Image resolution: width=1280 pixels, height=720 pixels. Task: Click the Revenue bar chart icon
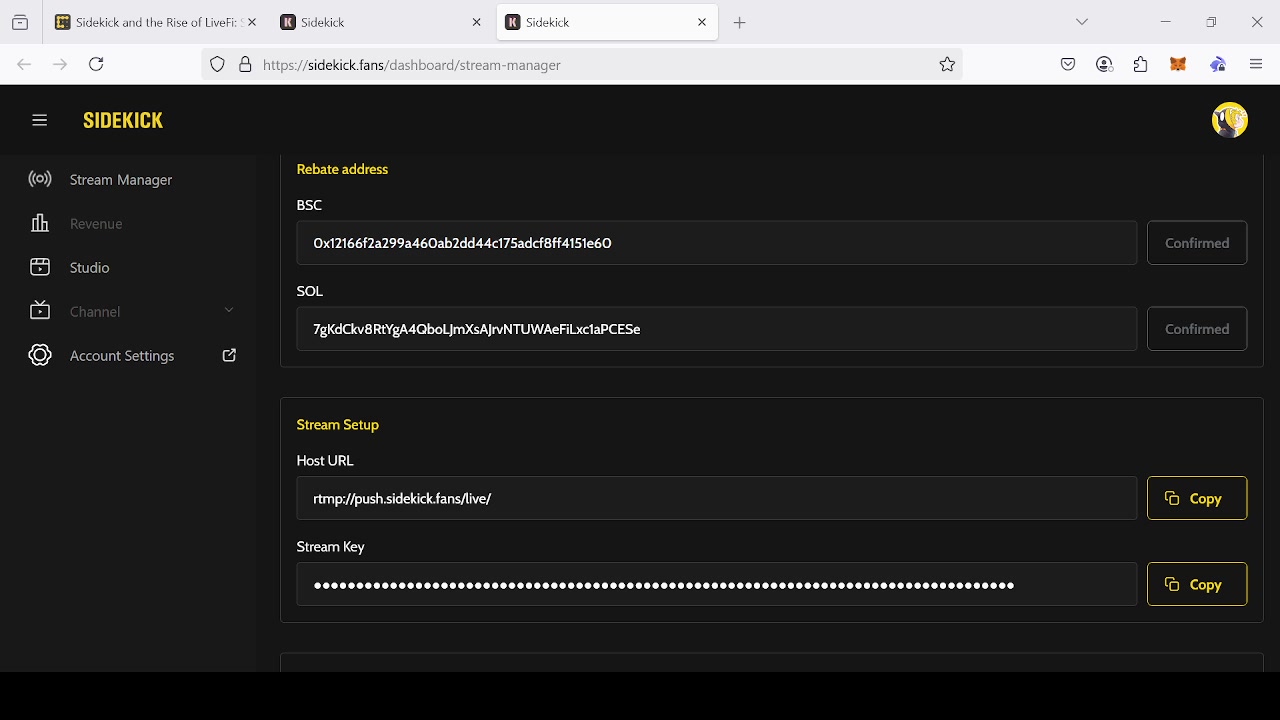point(40,223)
